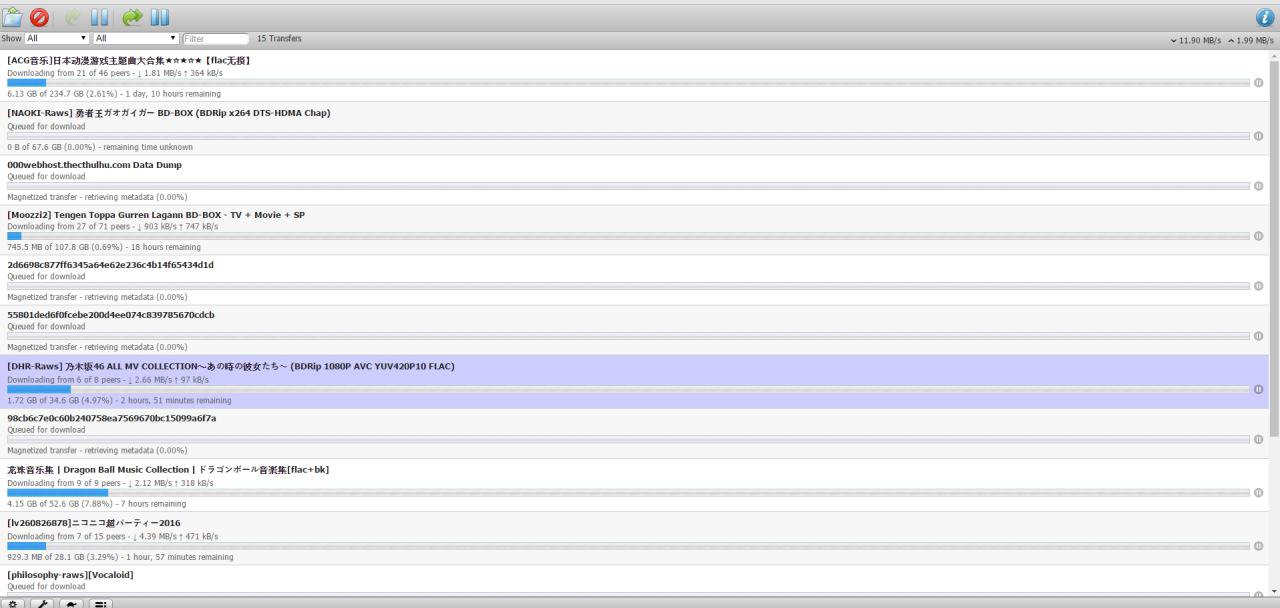This screenshot has width=1280, height=608.
Task: Open preferences with the wrench icon
Action: [x=42, y=603]
